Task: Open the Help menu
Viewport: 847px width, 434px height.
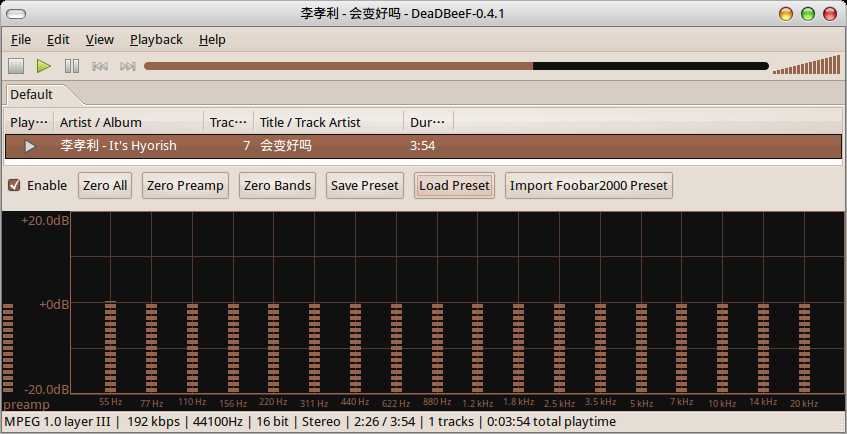Action: pyautogui.click(x=212, y=39)
